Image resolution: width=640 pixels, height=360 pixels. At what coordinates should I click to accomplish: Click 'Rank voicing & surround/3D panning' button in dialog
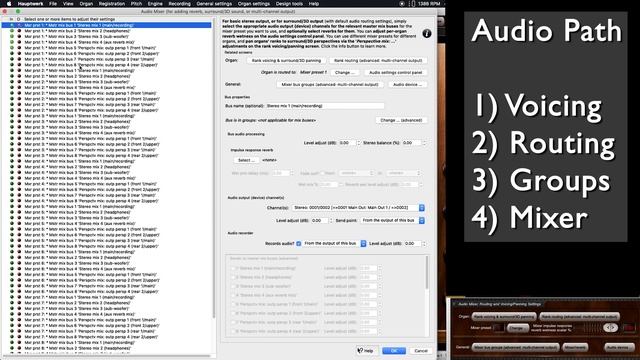pyautogui.click(x=286, y=60)
